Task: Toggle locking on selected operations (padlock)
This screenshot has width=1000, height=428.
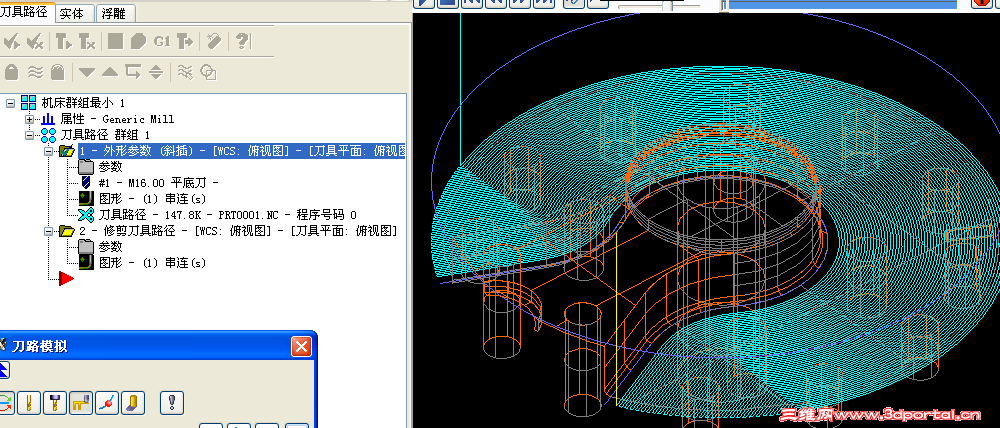Action: tap(11, 71)
